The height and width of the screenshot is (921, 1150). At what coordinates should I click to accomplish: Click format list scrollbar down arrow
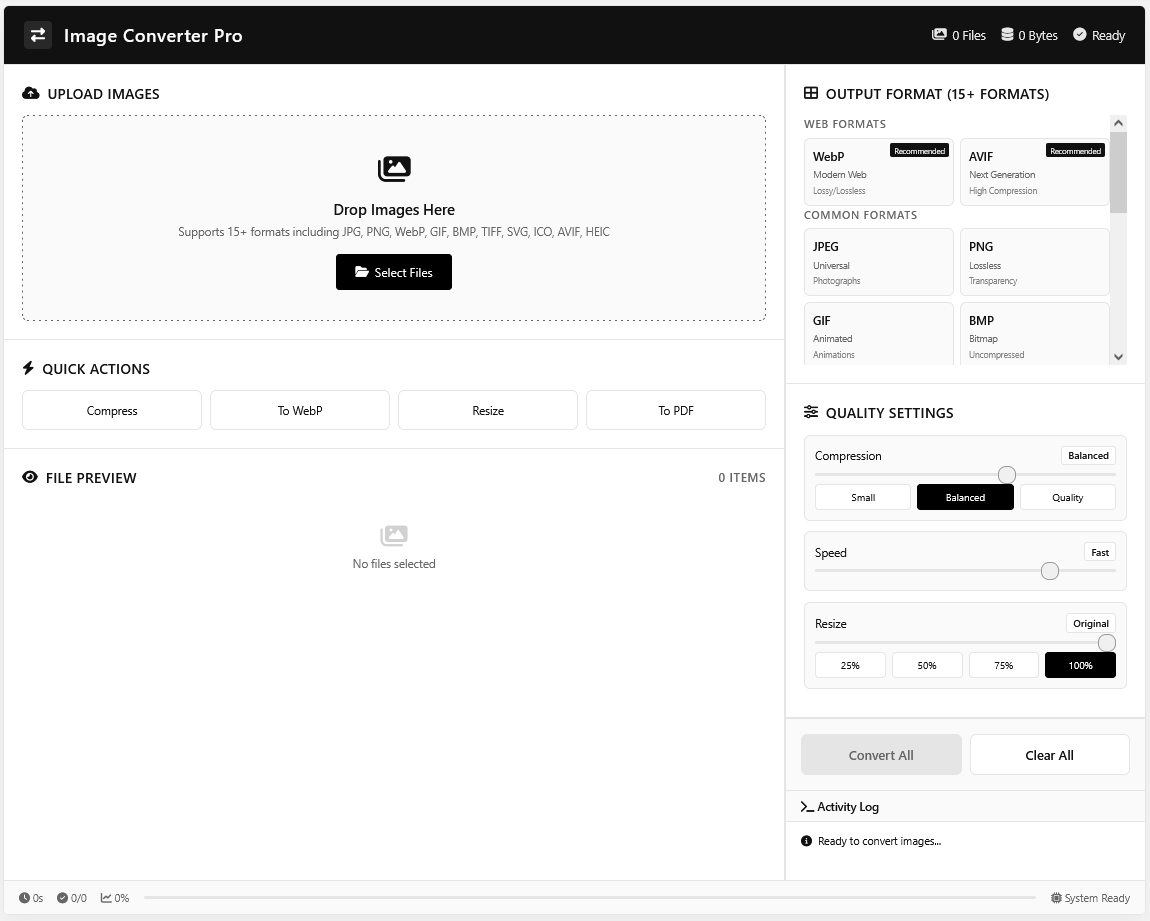click(x=1118, y=357)
